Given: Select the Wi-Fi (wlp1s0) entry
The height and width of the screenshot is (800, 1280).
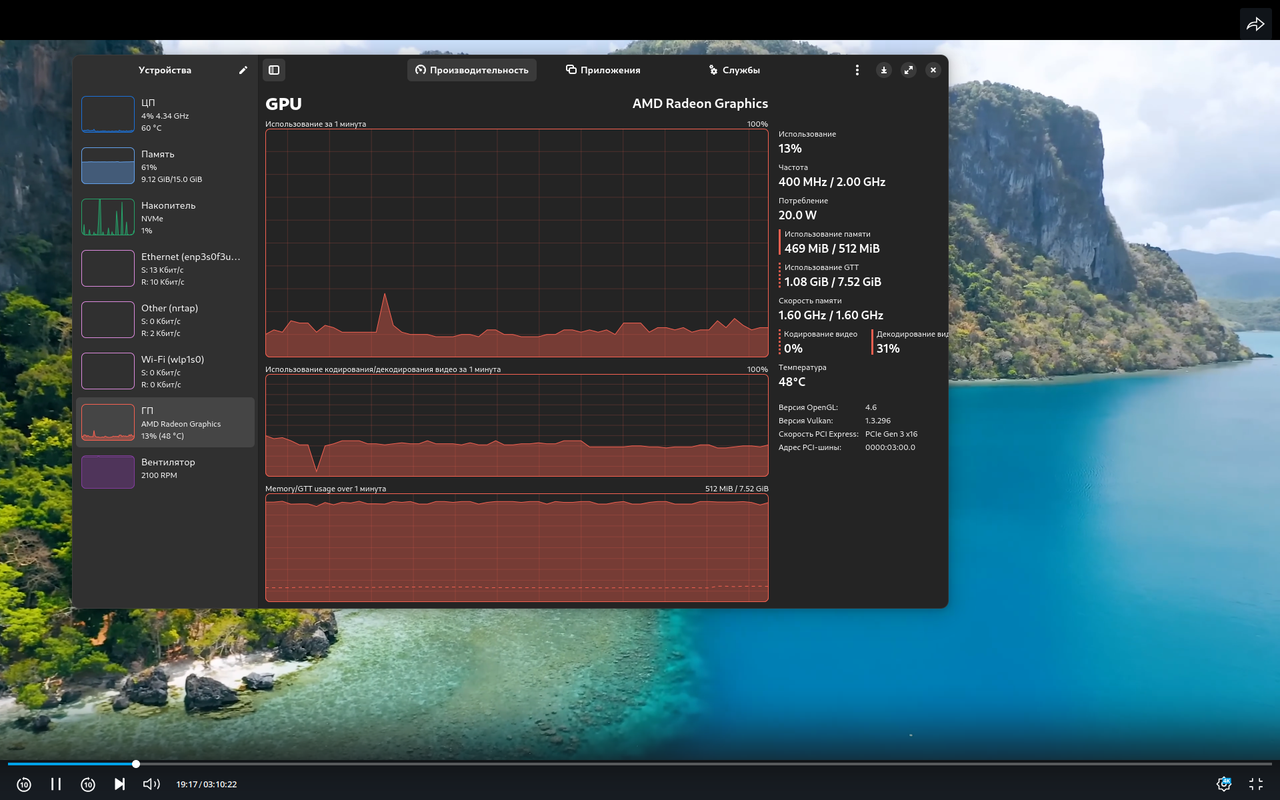Looking at the screenshot, I should point(166,371).
